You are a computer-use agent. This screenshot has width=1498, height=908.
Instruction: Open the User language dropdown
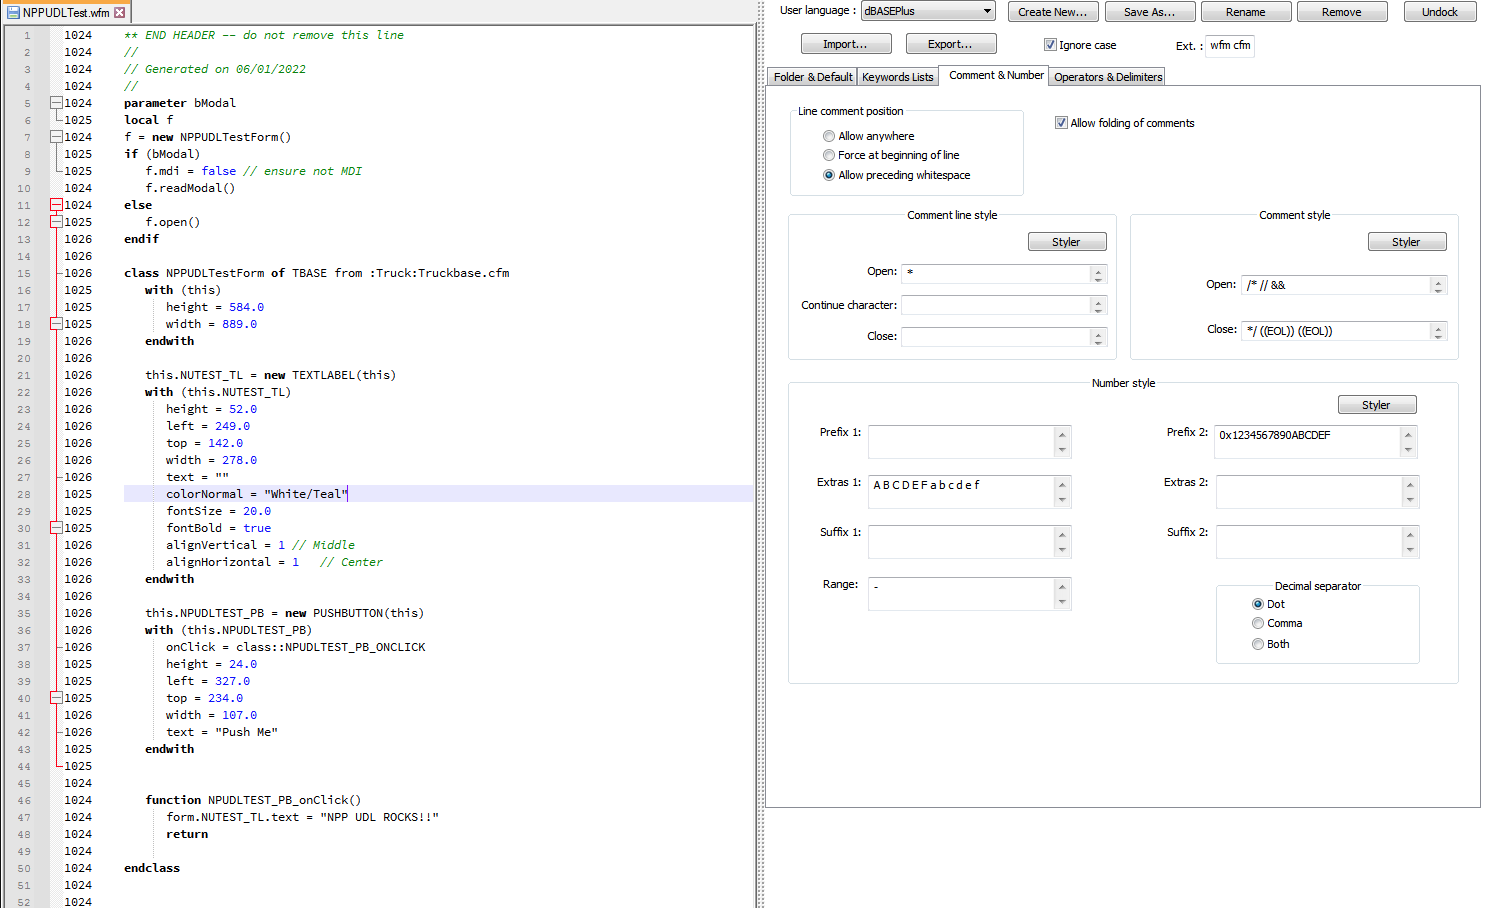pos(928,11)
